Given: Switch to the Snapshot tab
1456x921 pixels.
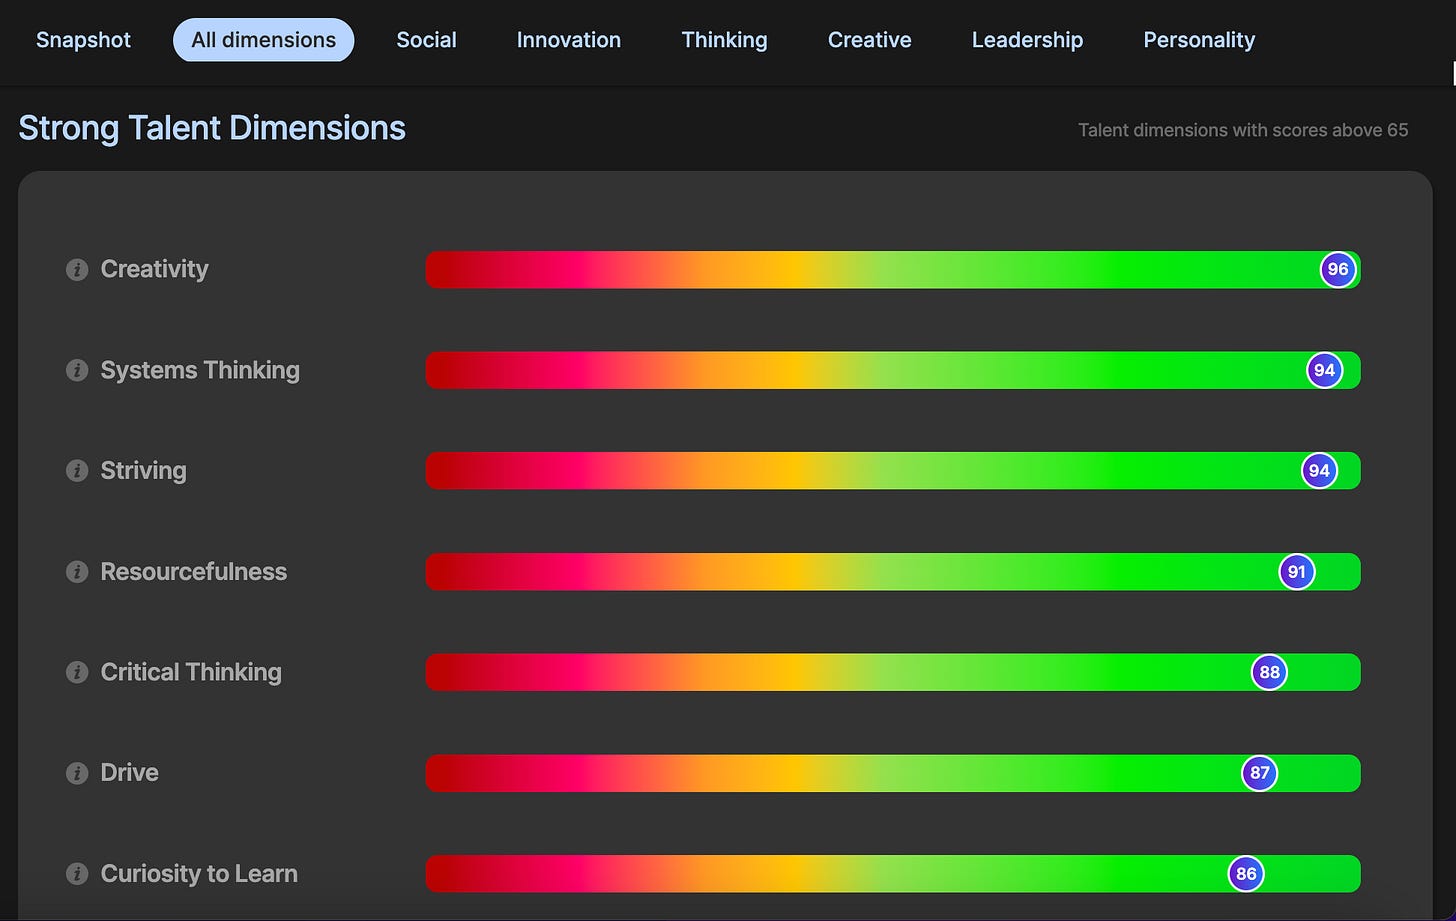Looking at the screenshot, I should (x=84, y=40).
